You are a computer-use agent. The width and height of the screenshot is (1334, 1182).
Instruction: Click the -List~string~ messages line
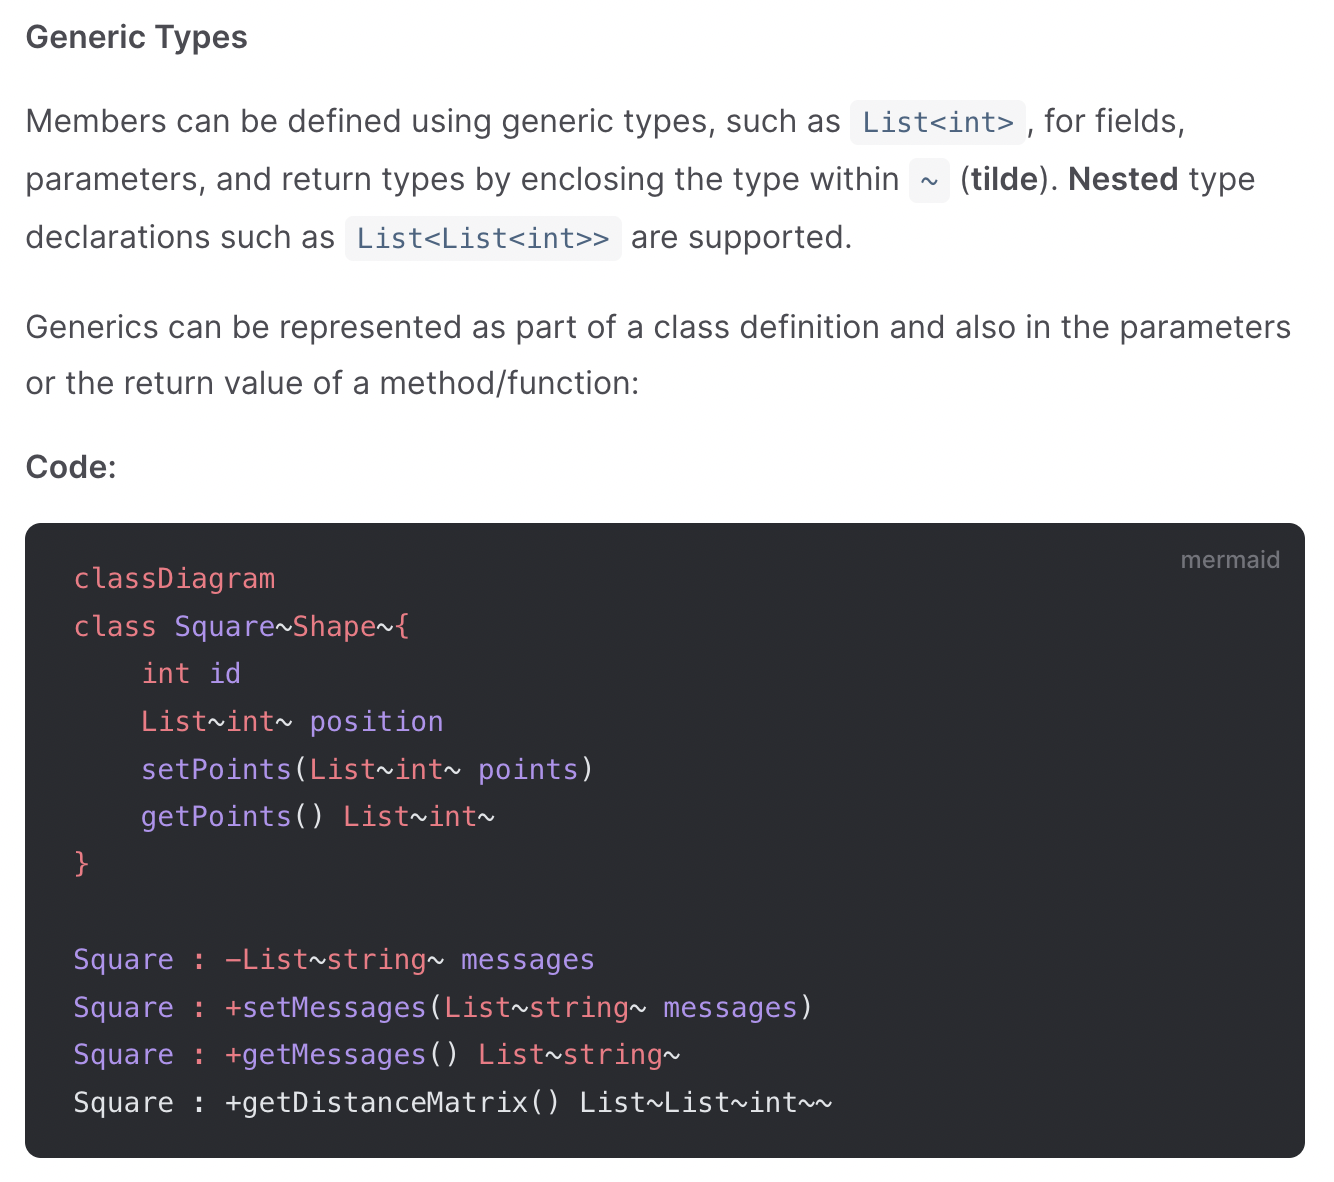(334, 959)
